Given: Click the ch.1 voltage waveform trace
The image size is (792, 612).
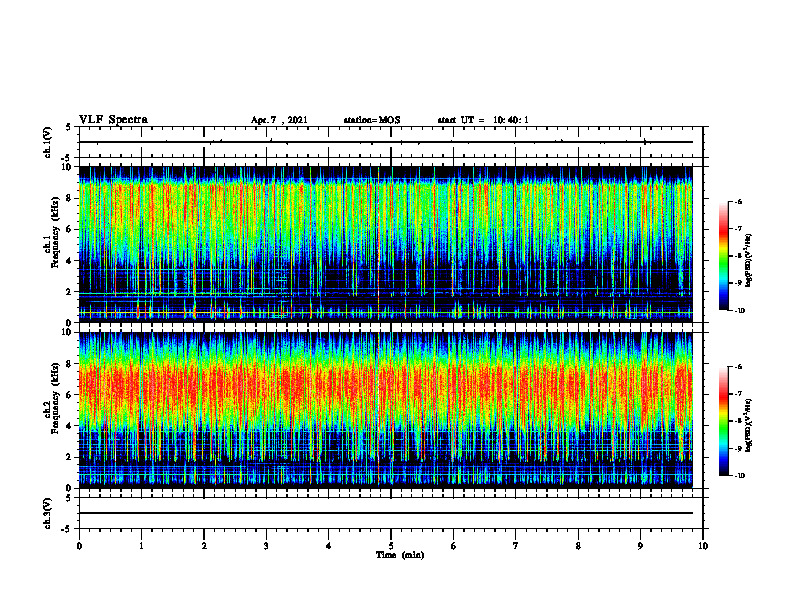Looking at the screenshot, I should (x=386, y=142).
